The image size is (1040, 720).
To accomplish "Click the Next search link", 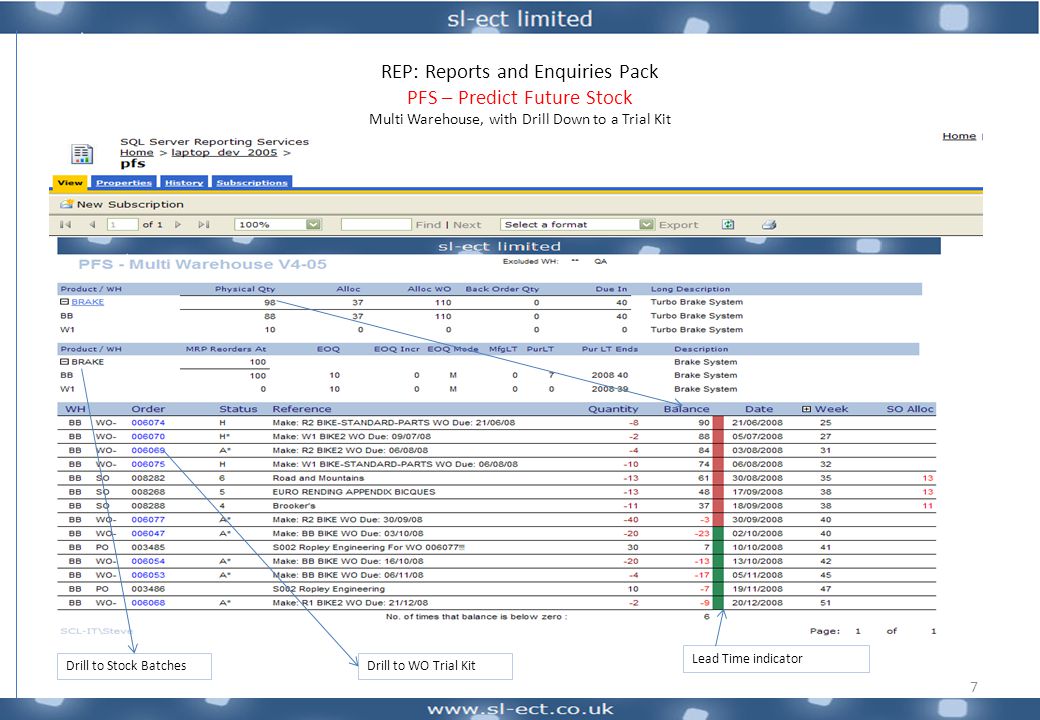I will point(467,225).
